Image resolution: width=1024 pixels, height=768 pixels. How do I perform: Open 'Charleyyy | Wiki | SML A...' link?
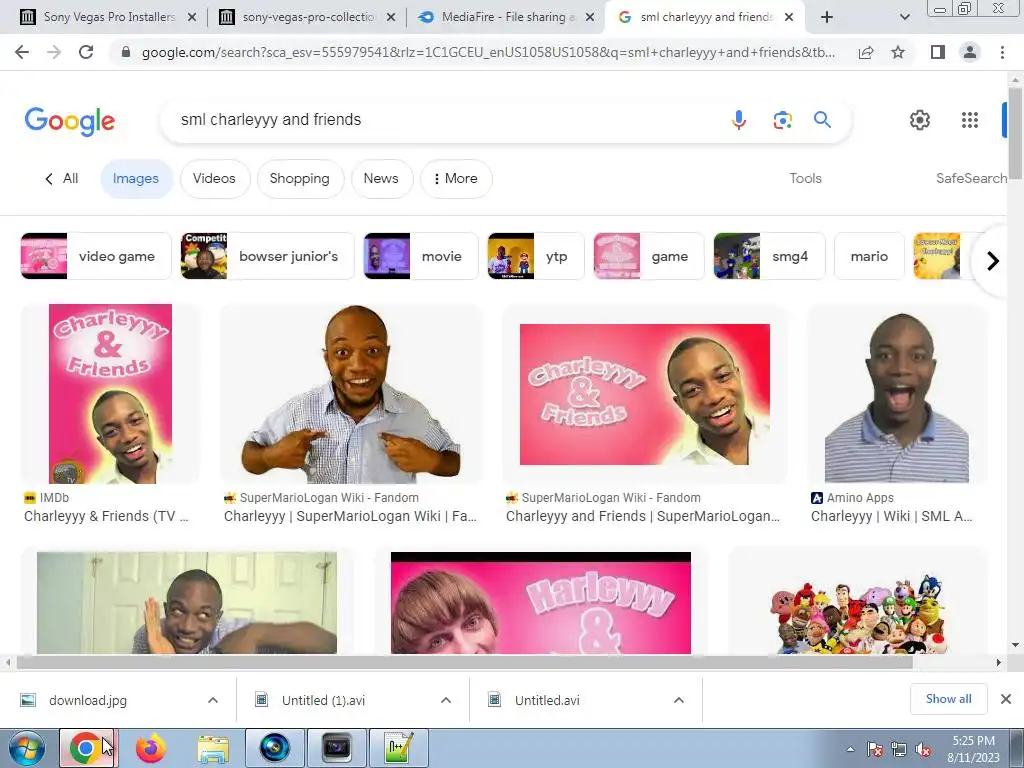click(x=891, y=516)
